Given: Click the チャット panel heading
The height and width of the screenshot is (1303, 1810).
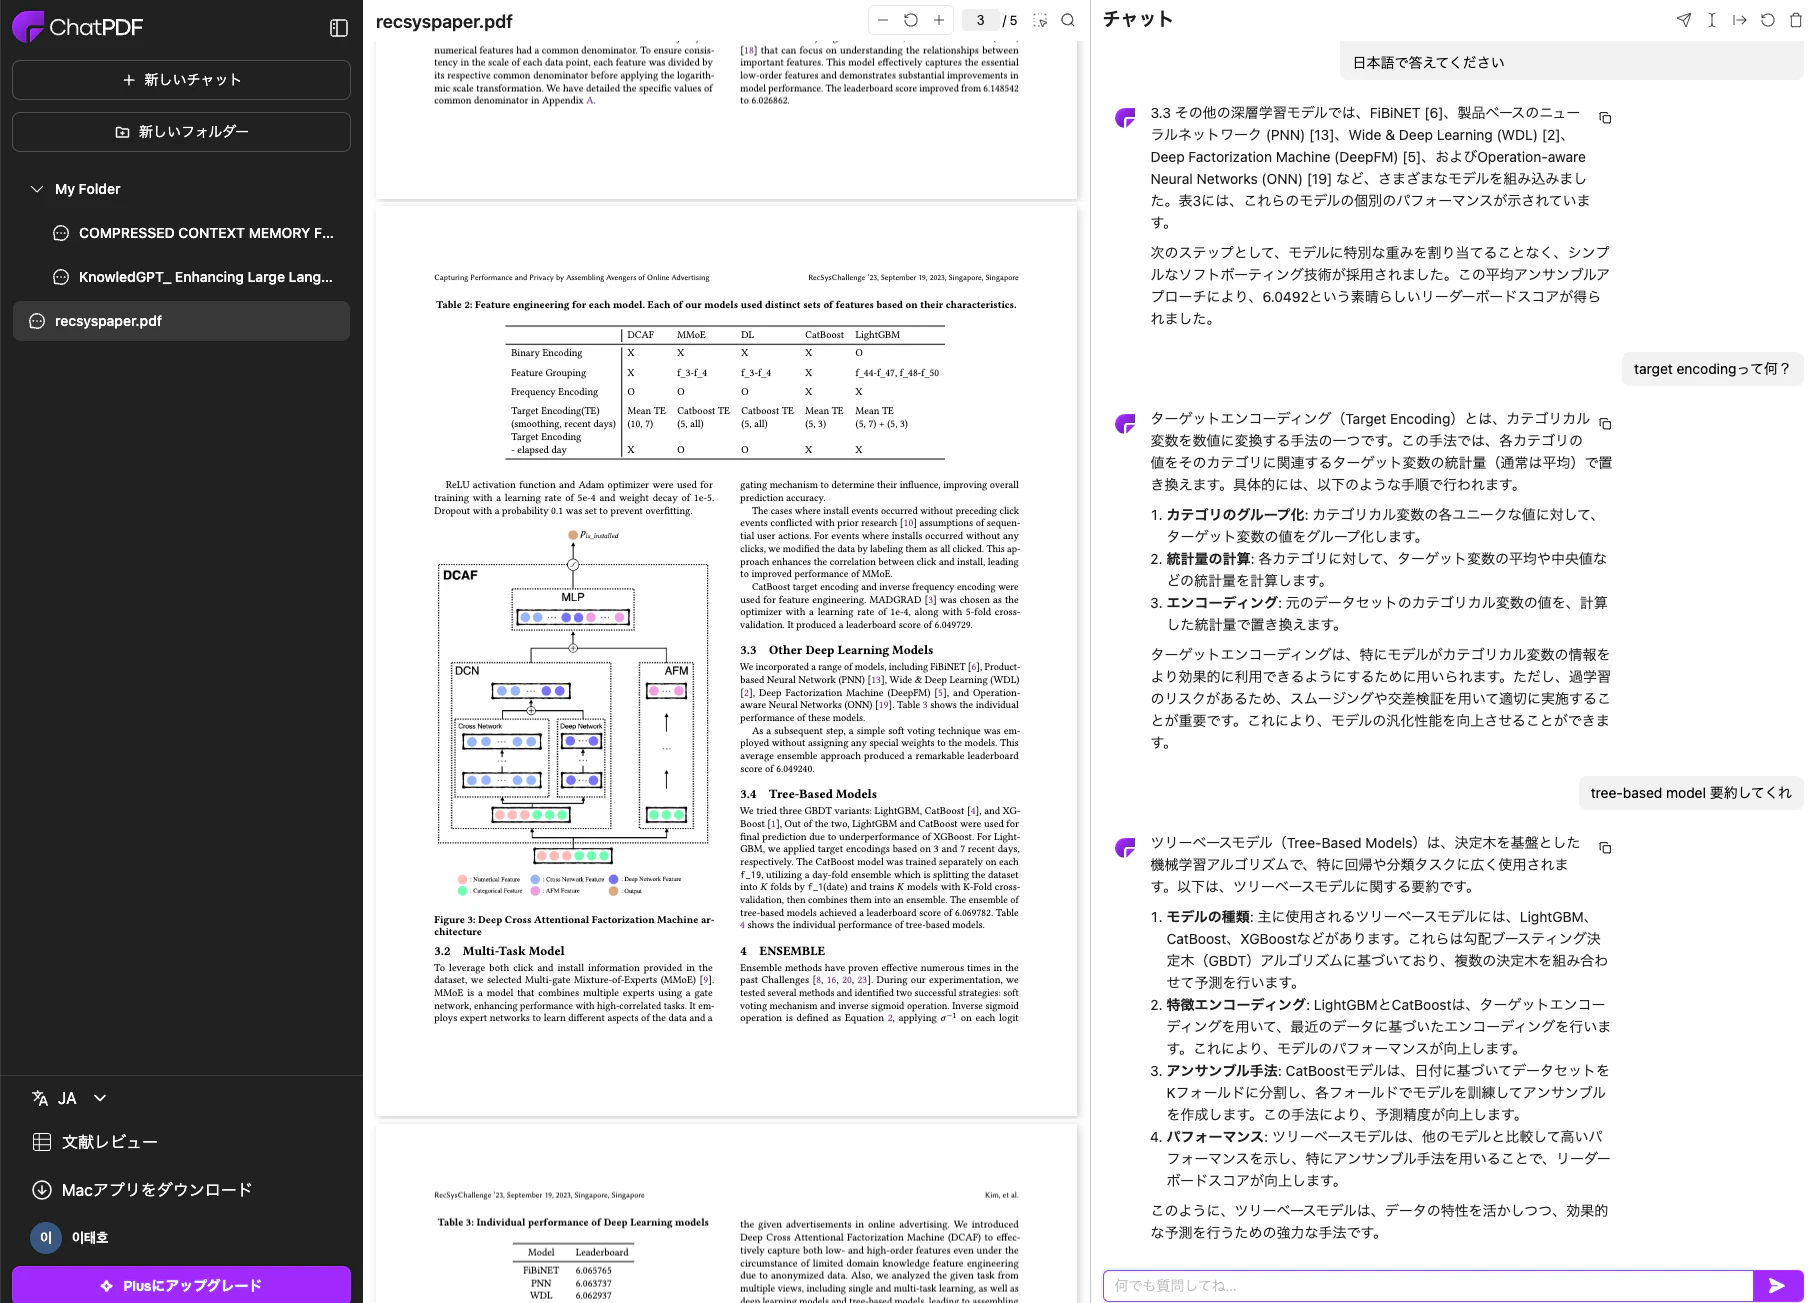Looking at the screenshot, I should [1138, 19].
